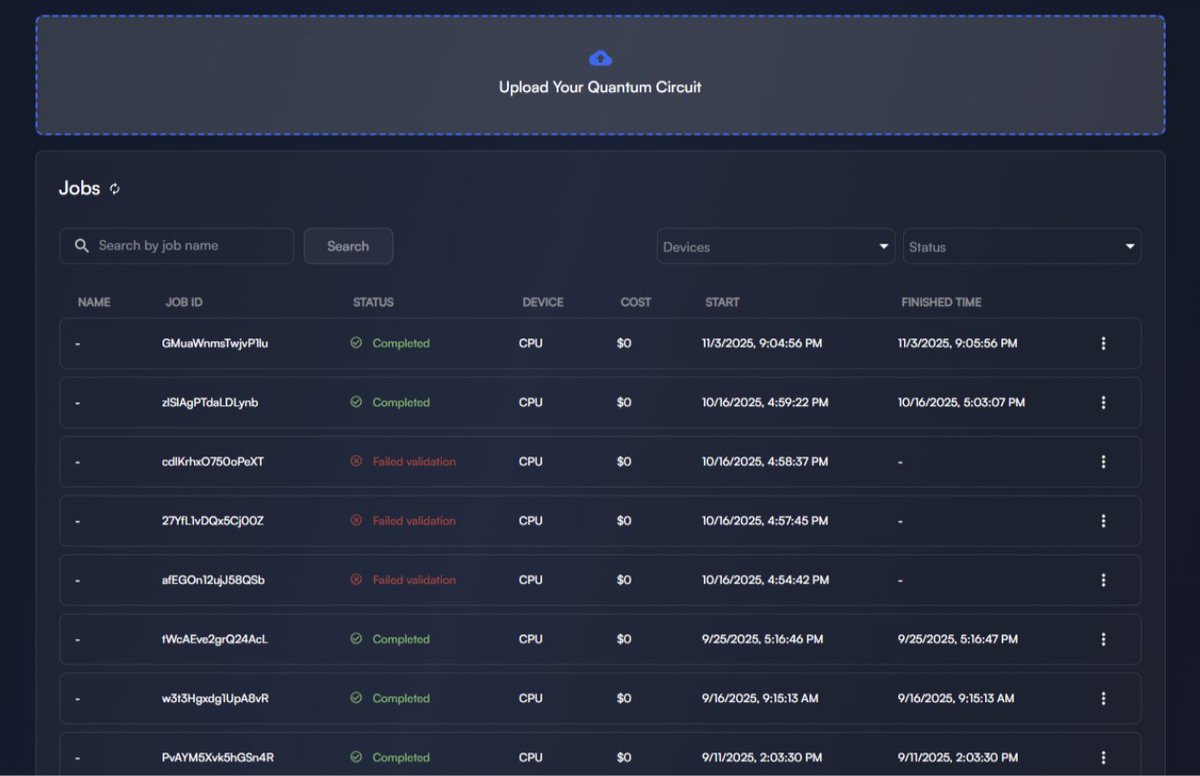This screenshot has height=776, width=1200.
Task: Click Completed status for tWcAEve2grQ24AcL
Action: click(x=401, y=639)
